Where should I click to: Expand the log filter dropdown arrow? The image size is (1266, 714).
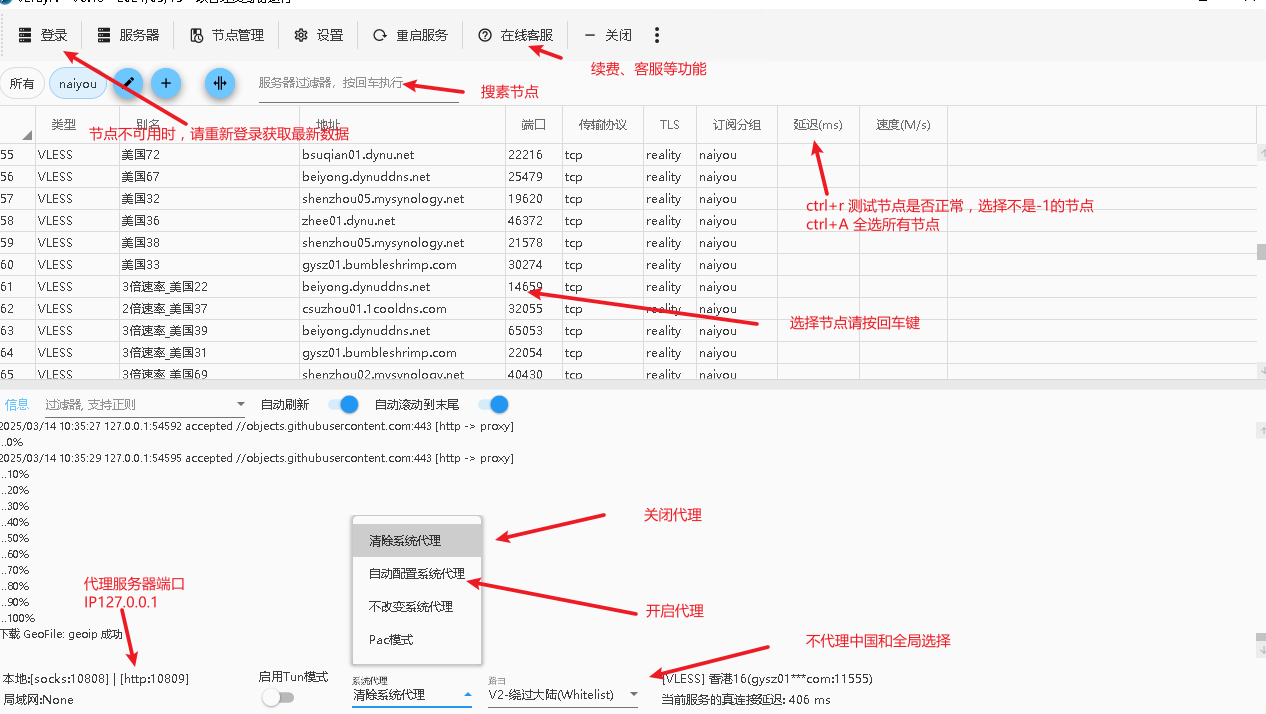pos(240,405)
